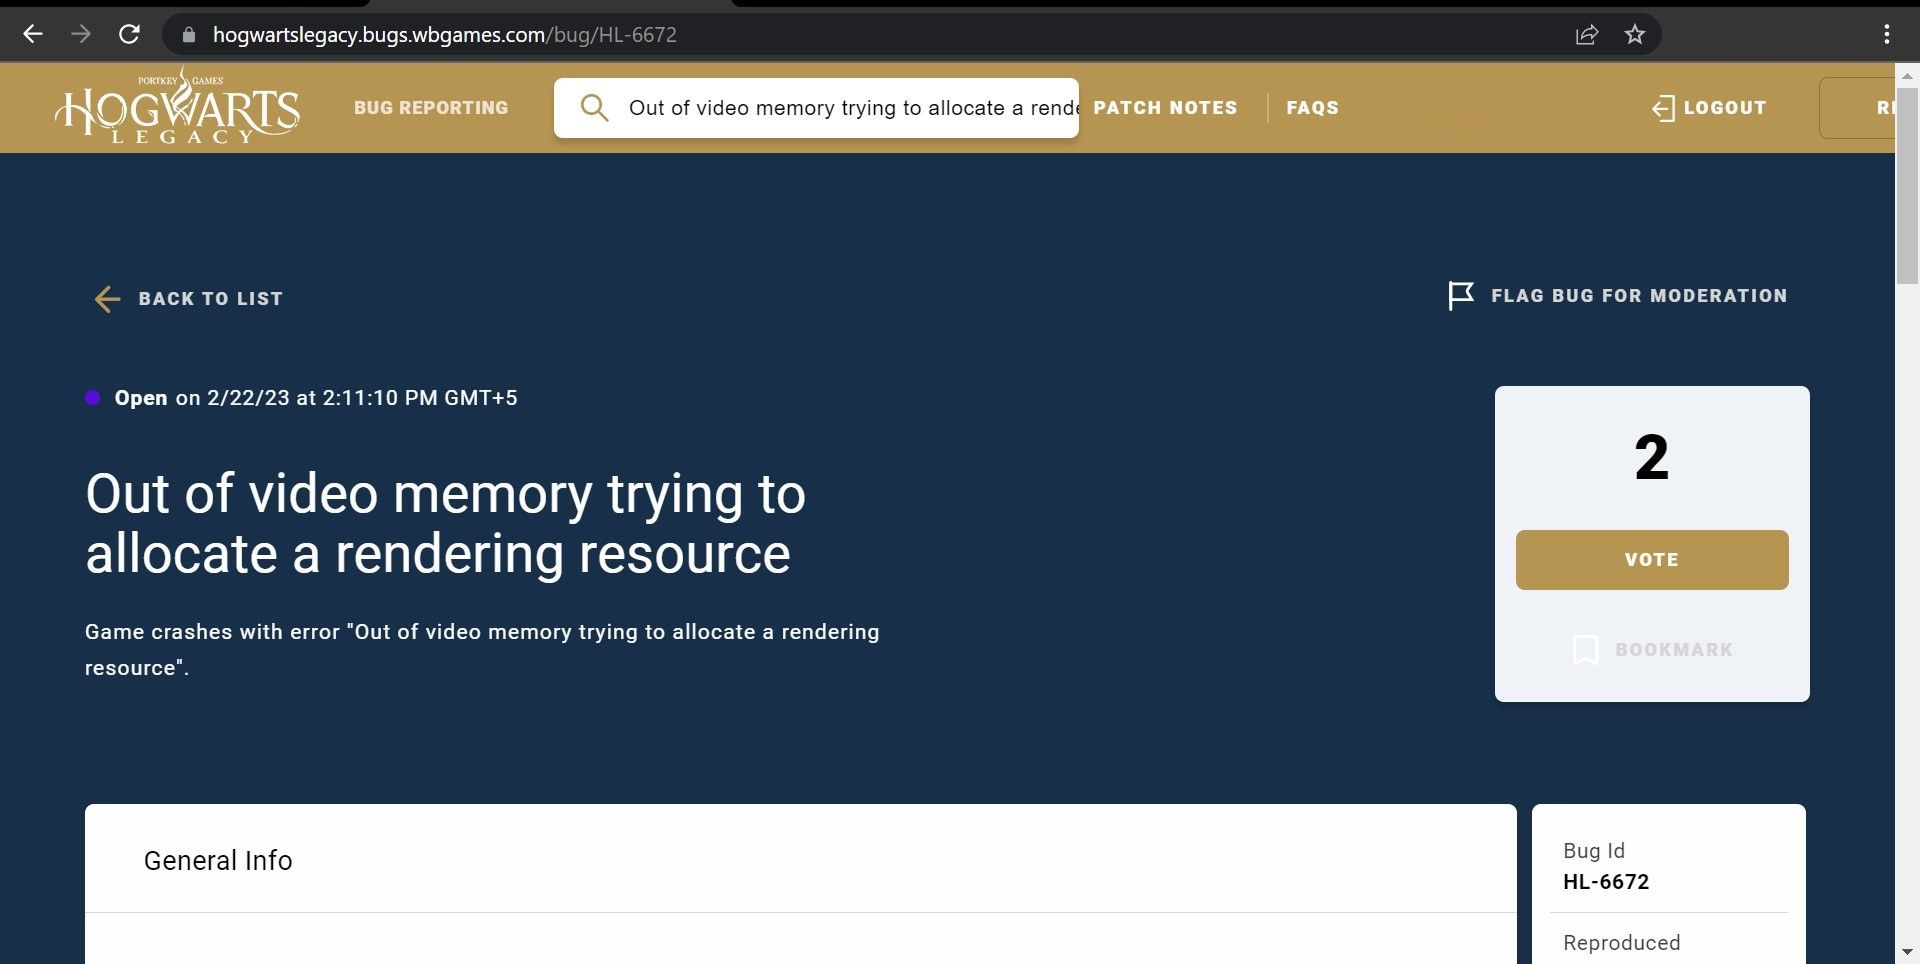
Task: Click the flag icon for moderation
Action: coord(1460,296)
